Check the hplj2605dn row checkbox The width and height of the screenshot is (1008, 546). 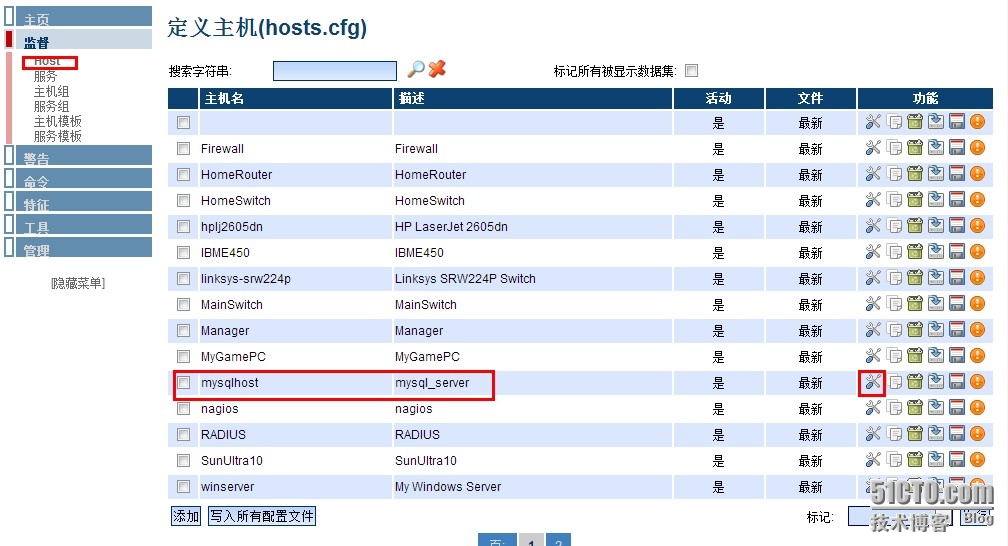pyautogui.click(x=184, y=226)
